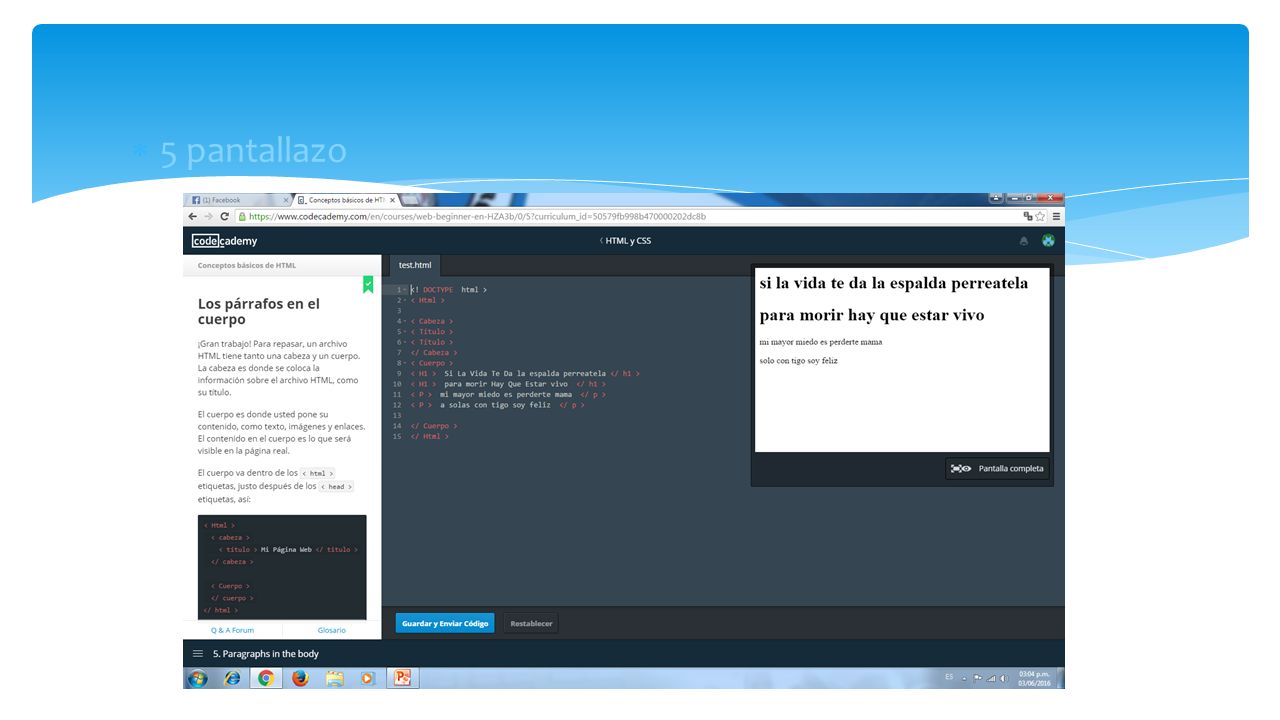Screen dimensions: 1280x720
Task: Reload the page with refresh icon
Action: click(x=225, y=216)
